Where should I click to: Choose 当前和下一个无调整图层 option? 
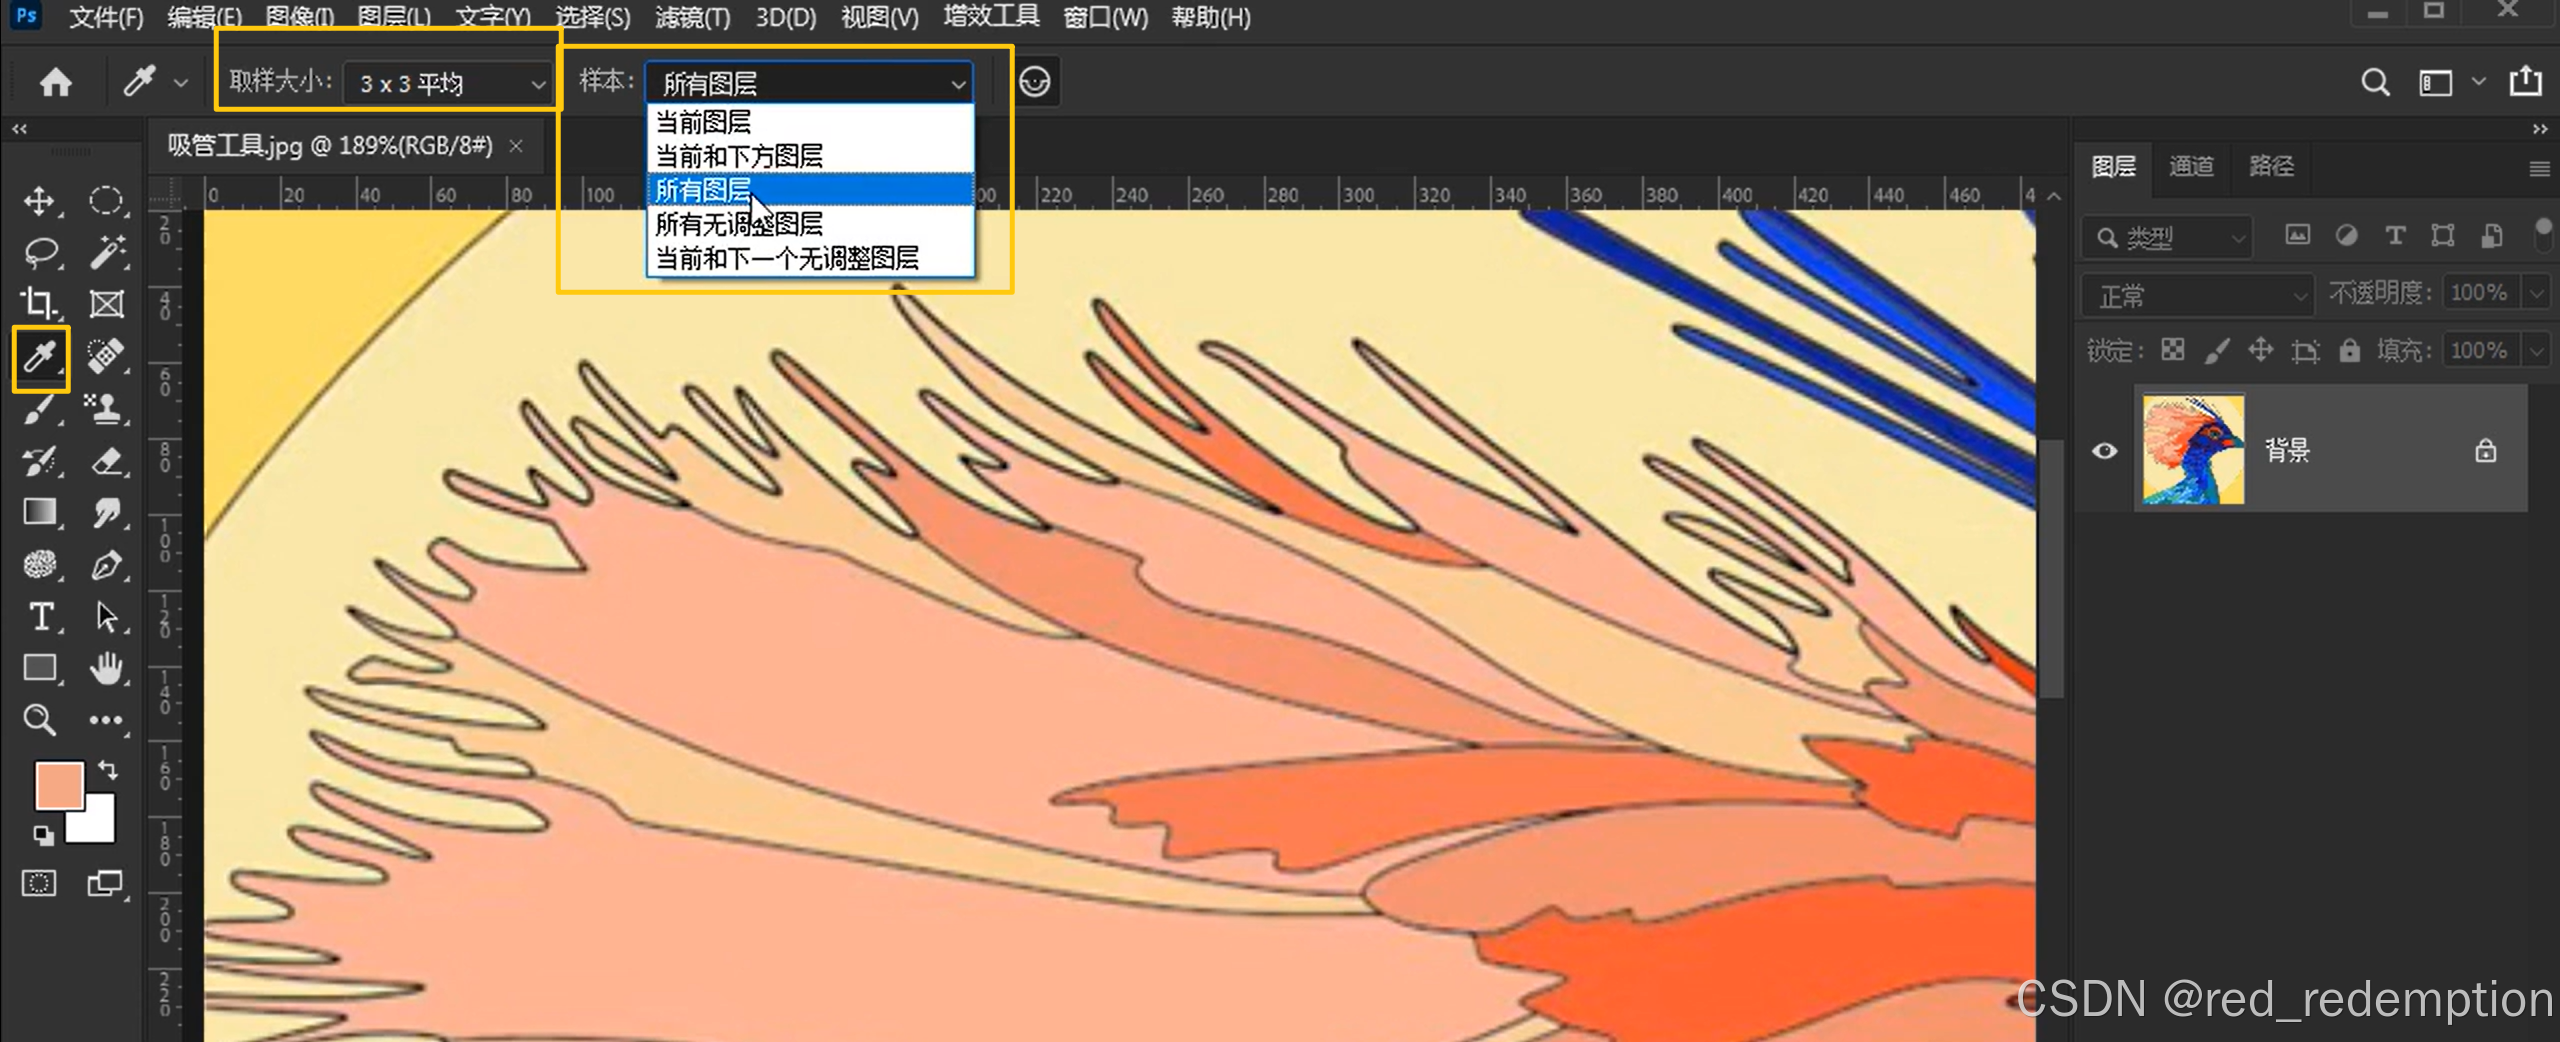coord(810,258)
